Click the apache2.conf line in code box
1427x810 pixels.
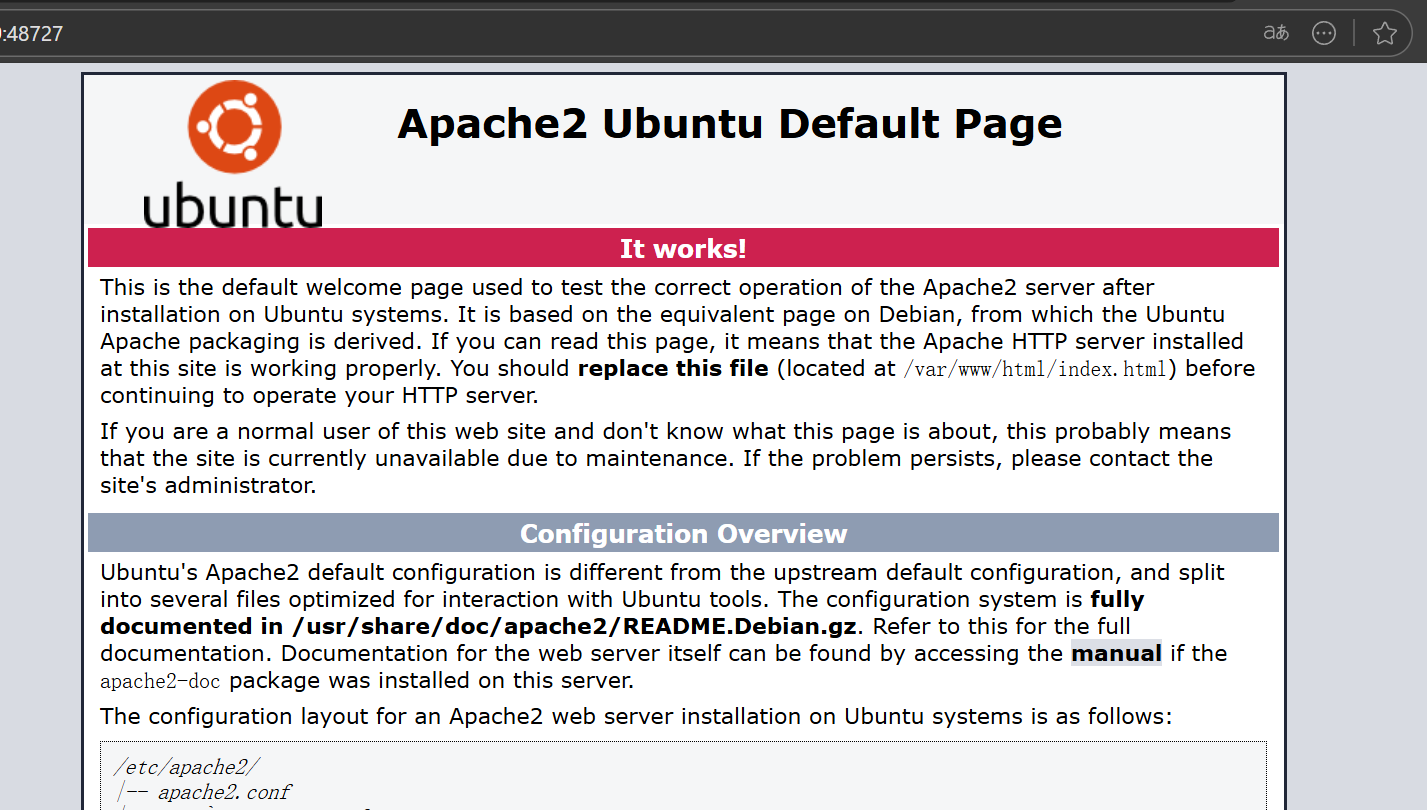225,793
